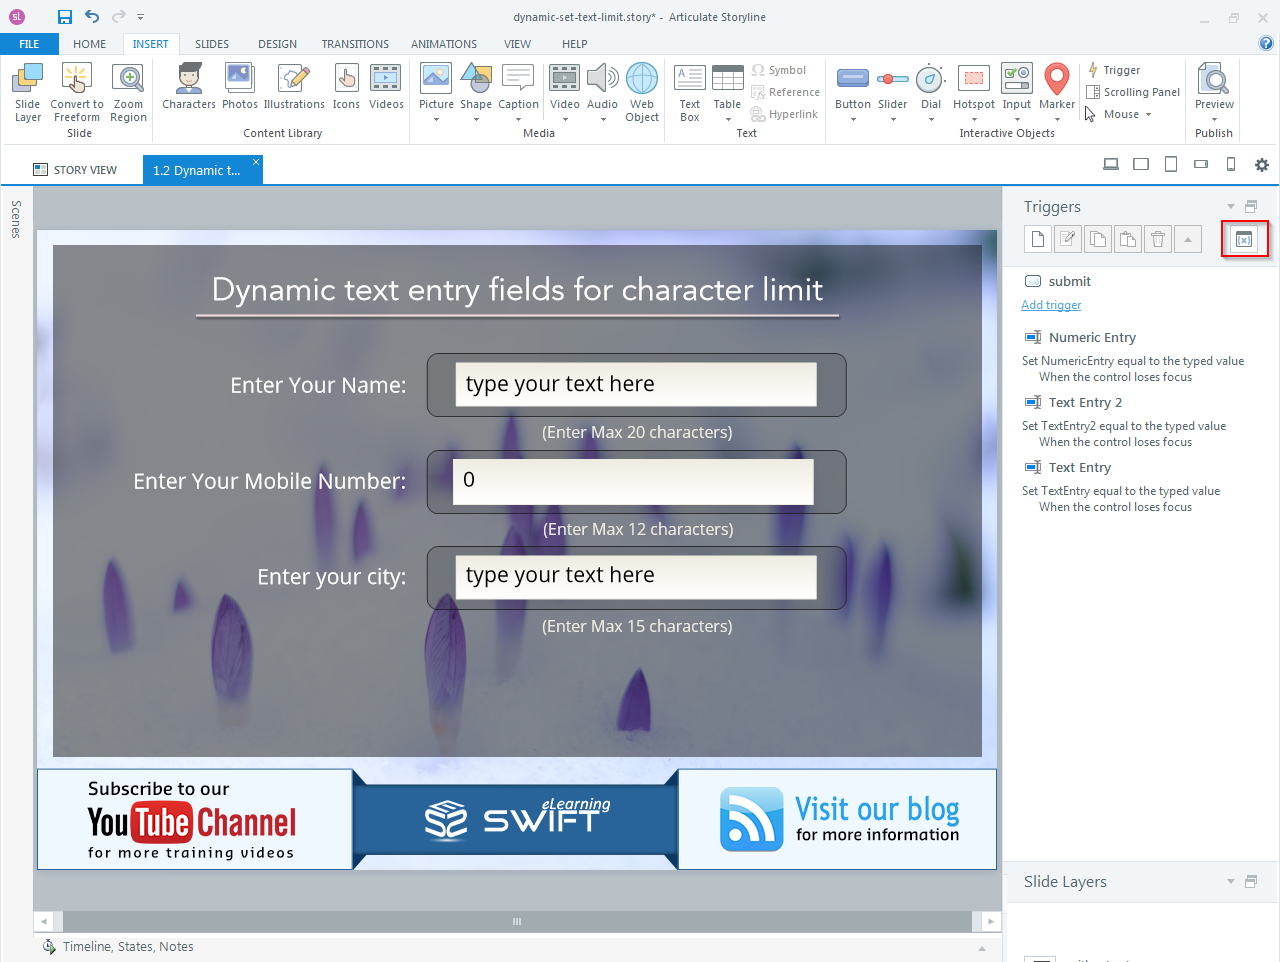Viewport: 1280px width, 962px height.
Task: Switch to desktop view mode
Action: [x=1111, y=165]
